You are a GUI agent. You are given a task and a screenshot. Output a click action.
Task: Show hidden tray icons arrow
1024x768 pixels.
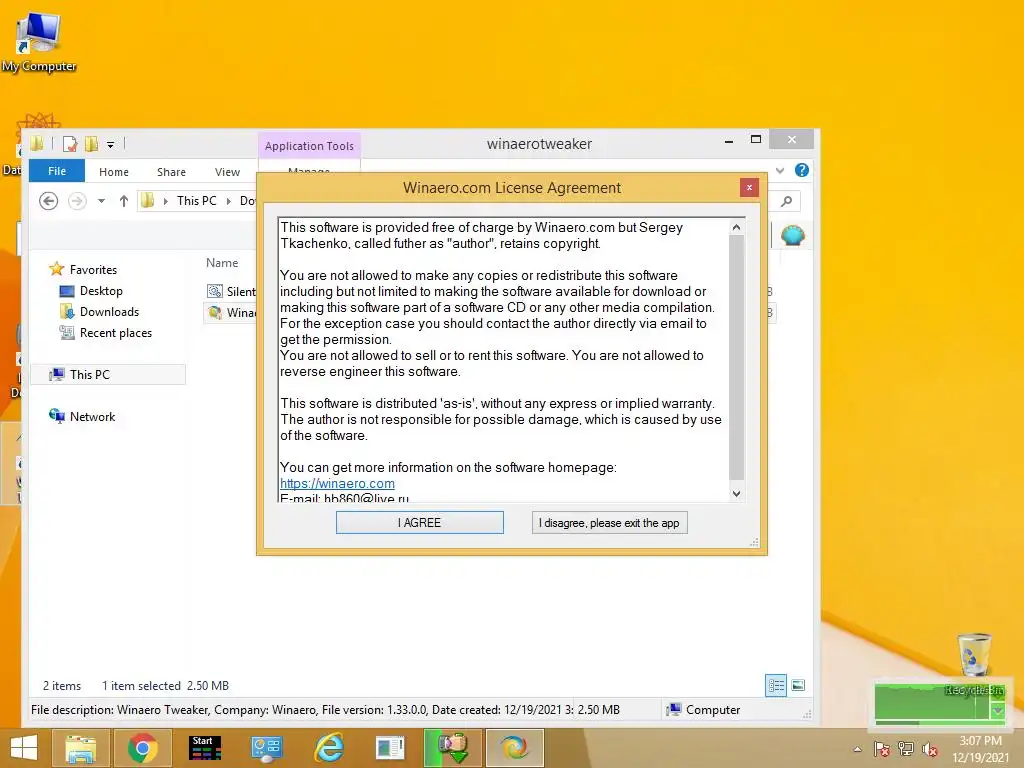857,749
